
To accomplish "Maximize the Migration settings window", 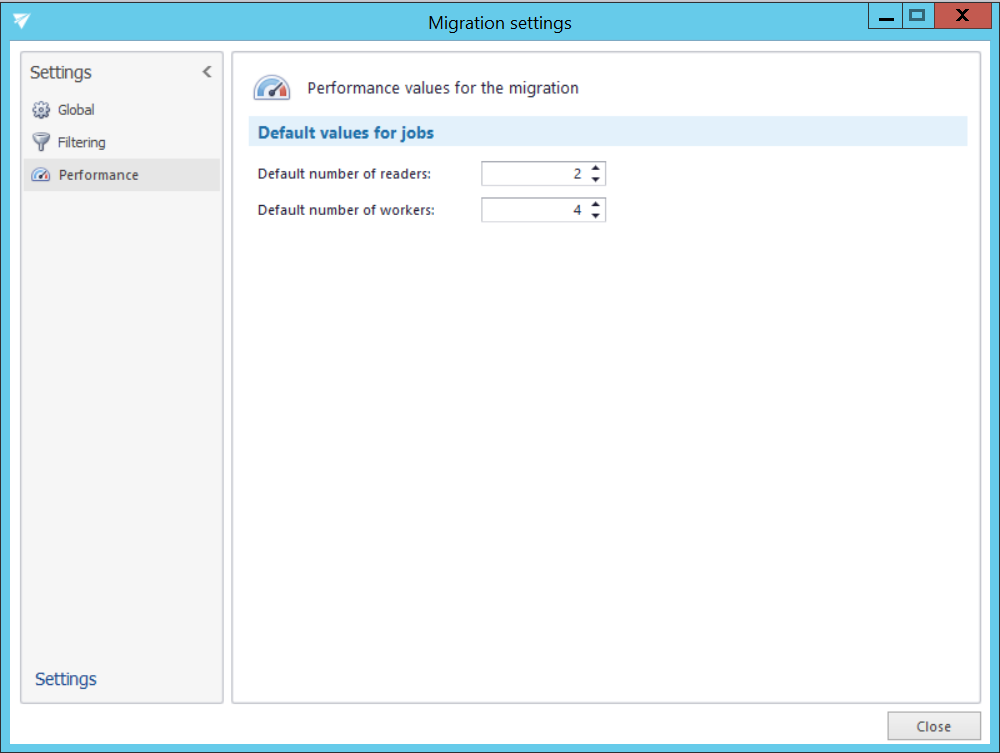I will [x=916, y=15].
